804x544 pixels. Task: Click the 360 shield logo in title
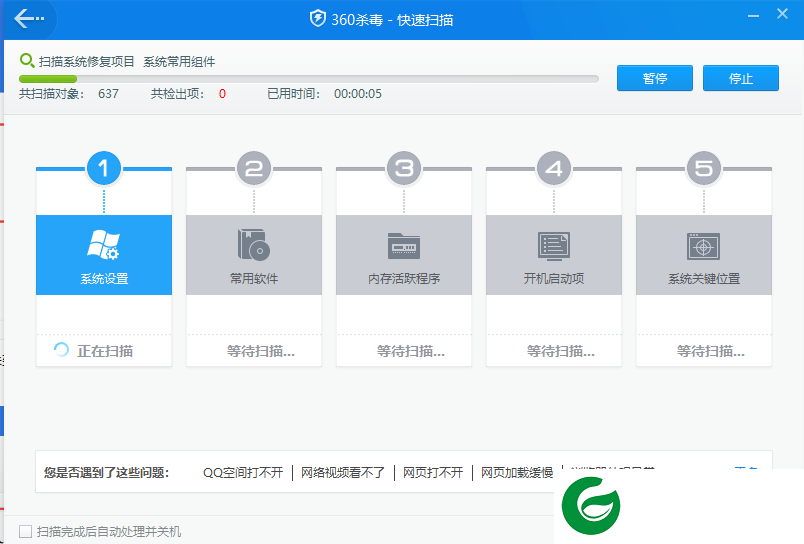click(317, 19)
